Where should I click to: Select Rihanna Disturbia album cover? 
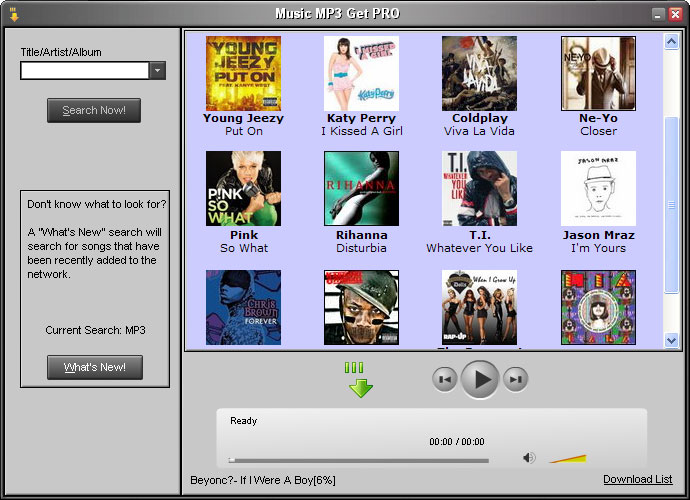coord(361,188)
